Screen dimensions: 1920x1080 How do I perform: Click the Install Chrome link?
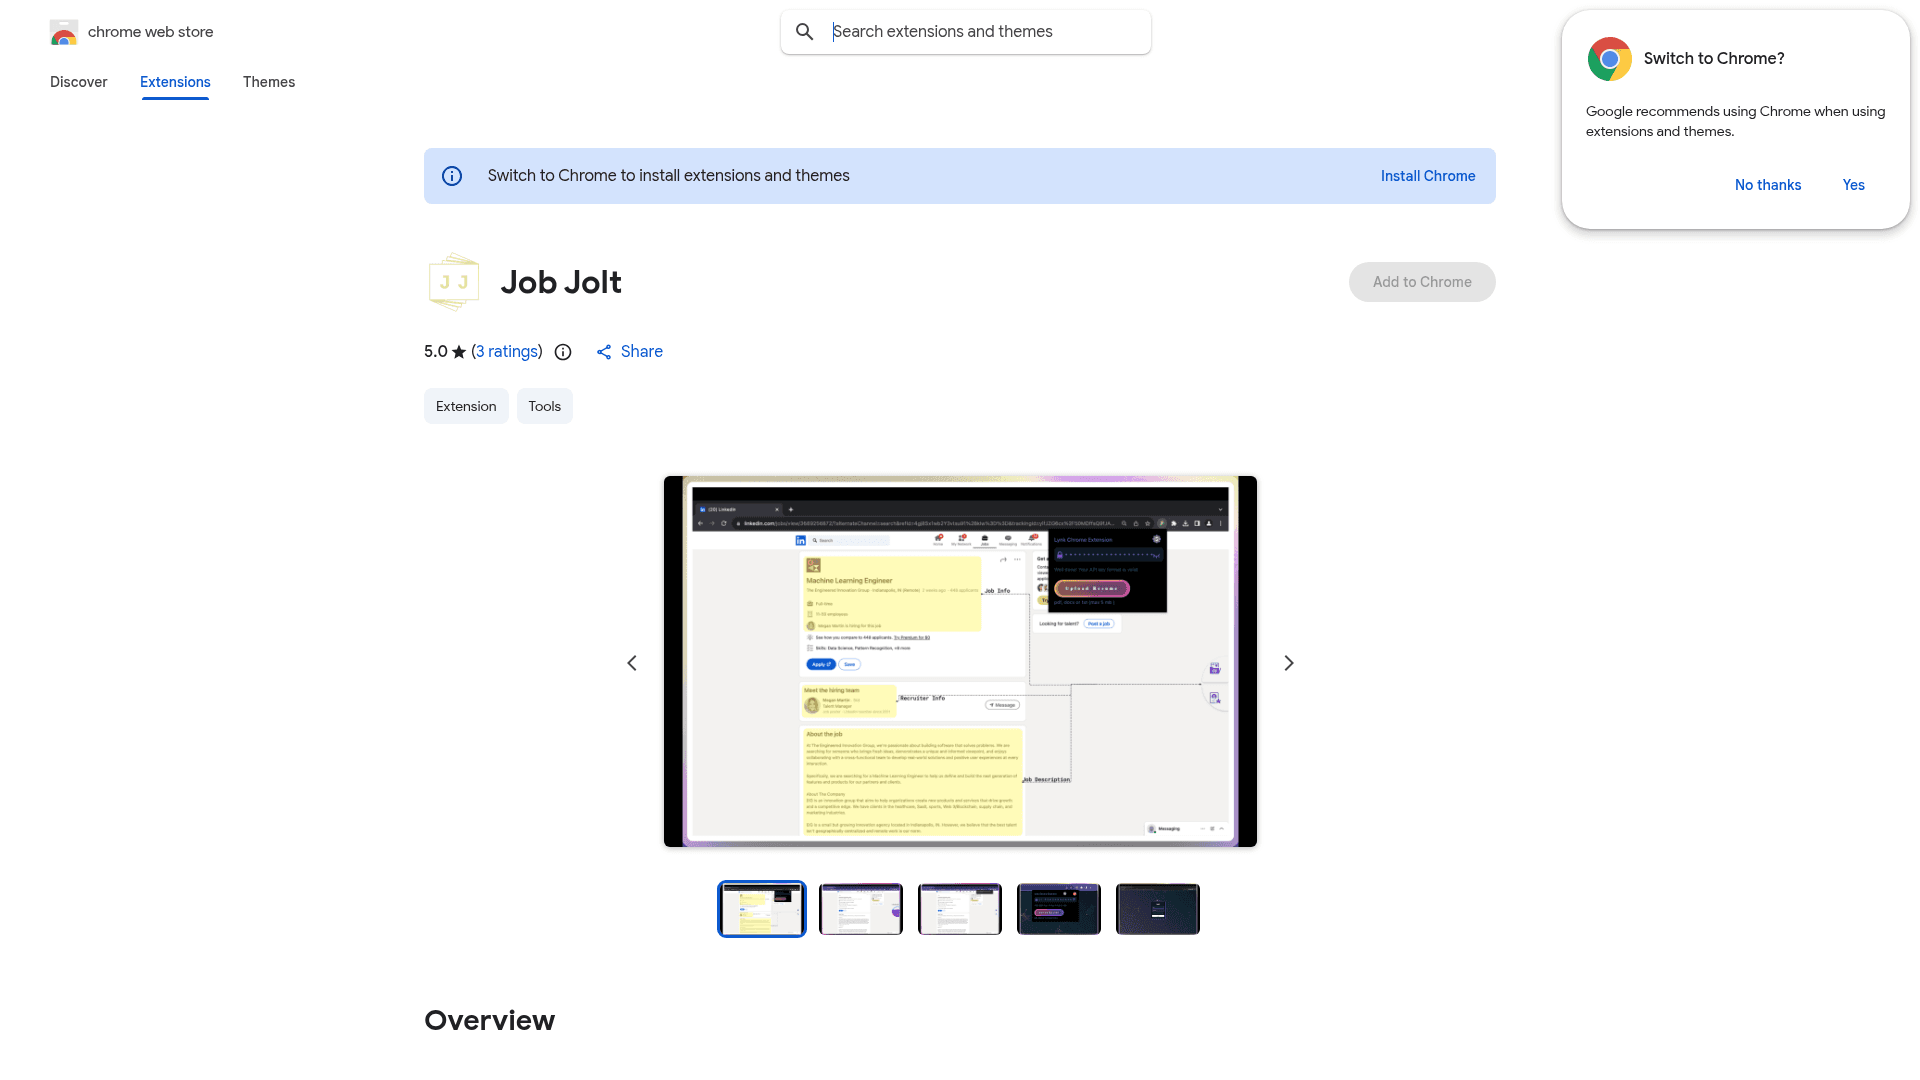(1427, 175)
